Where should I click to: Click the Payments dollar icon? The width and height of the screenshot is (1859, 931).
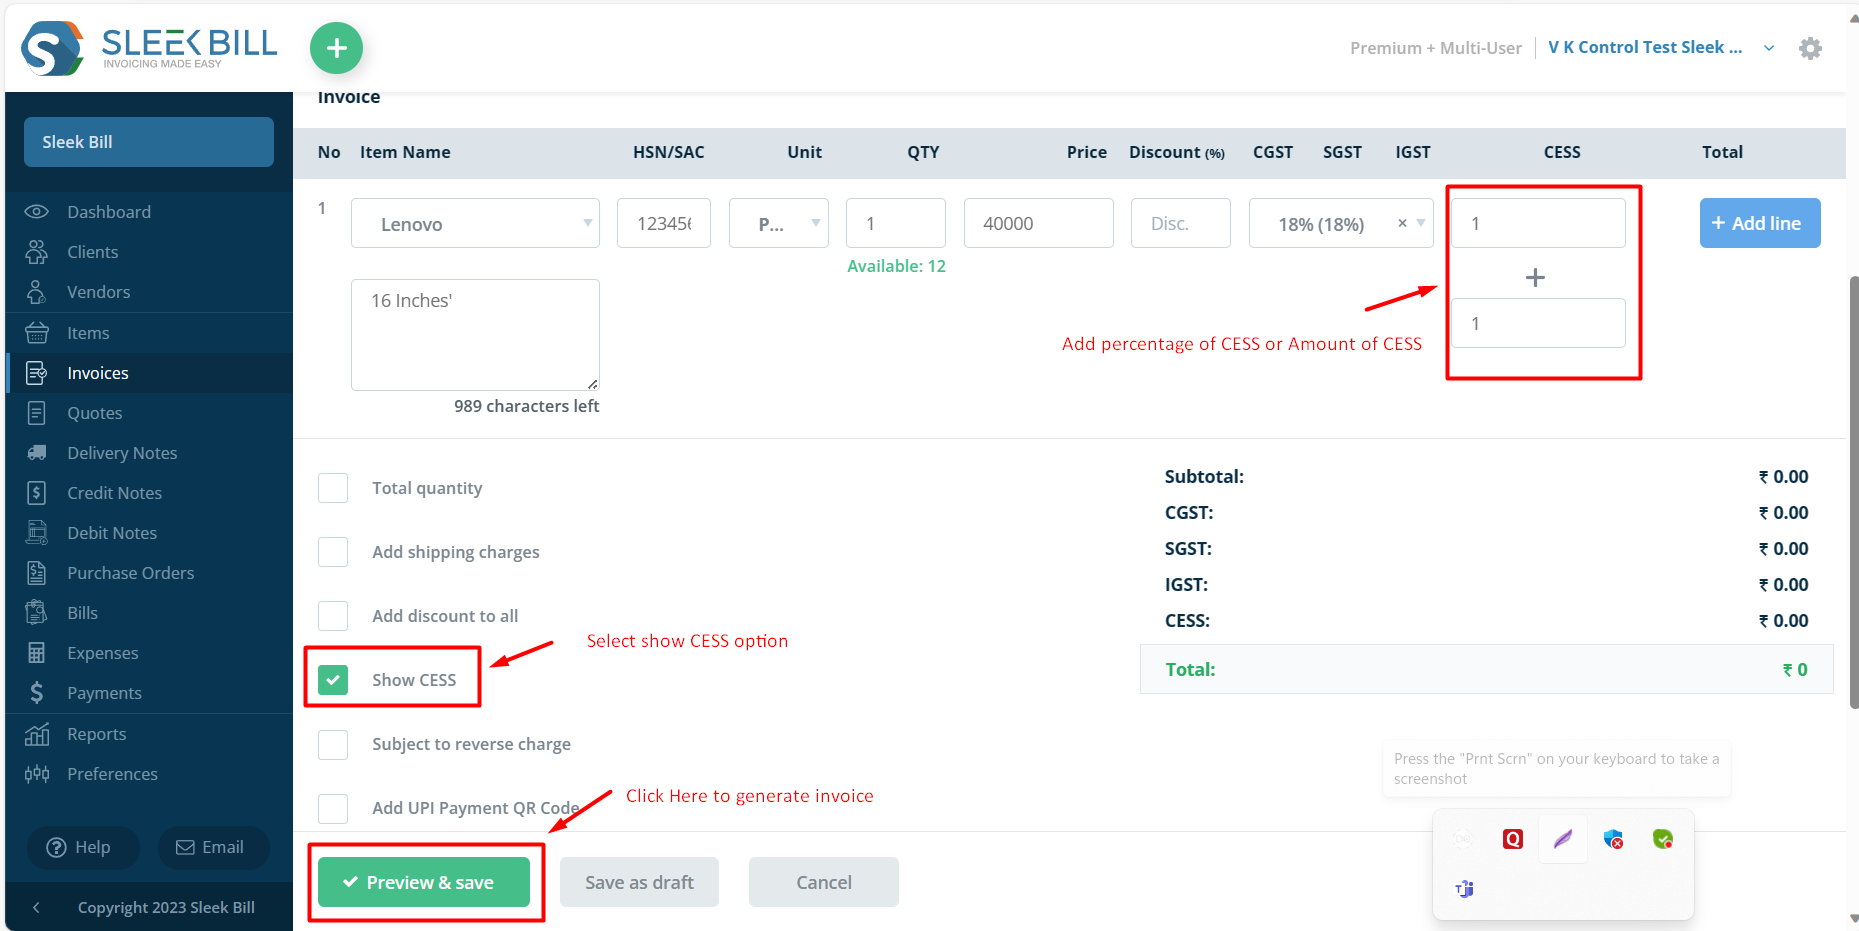(37, 693)
